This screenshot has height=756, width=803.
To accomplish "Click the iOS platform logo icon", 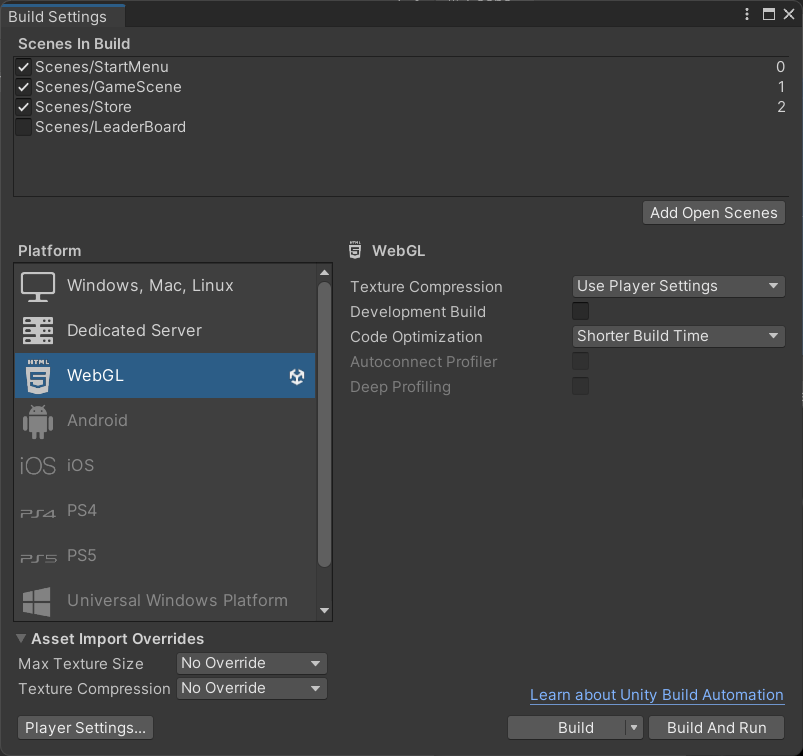I will 37,466.
